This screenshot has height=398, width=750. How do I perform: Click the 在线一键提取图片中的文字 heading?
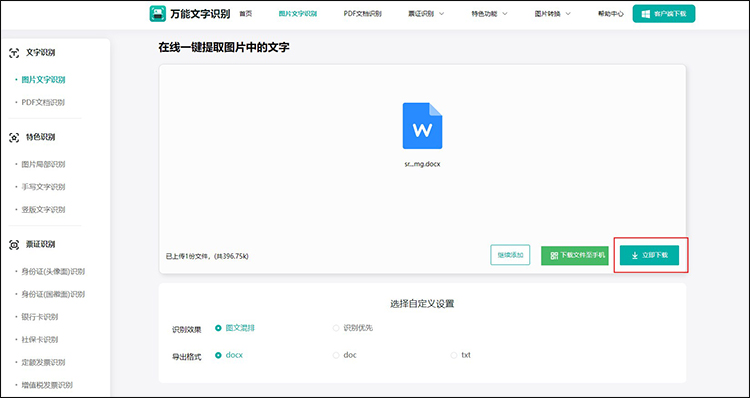(224, 47)
